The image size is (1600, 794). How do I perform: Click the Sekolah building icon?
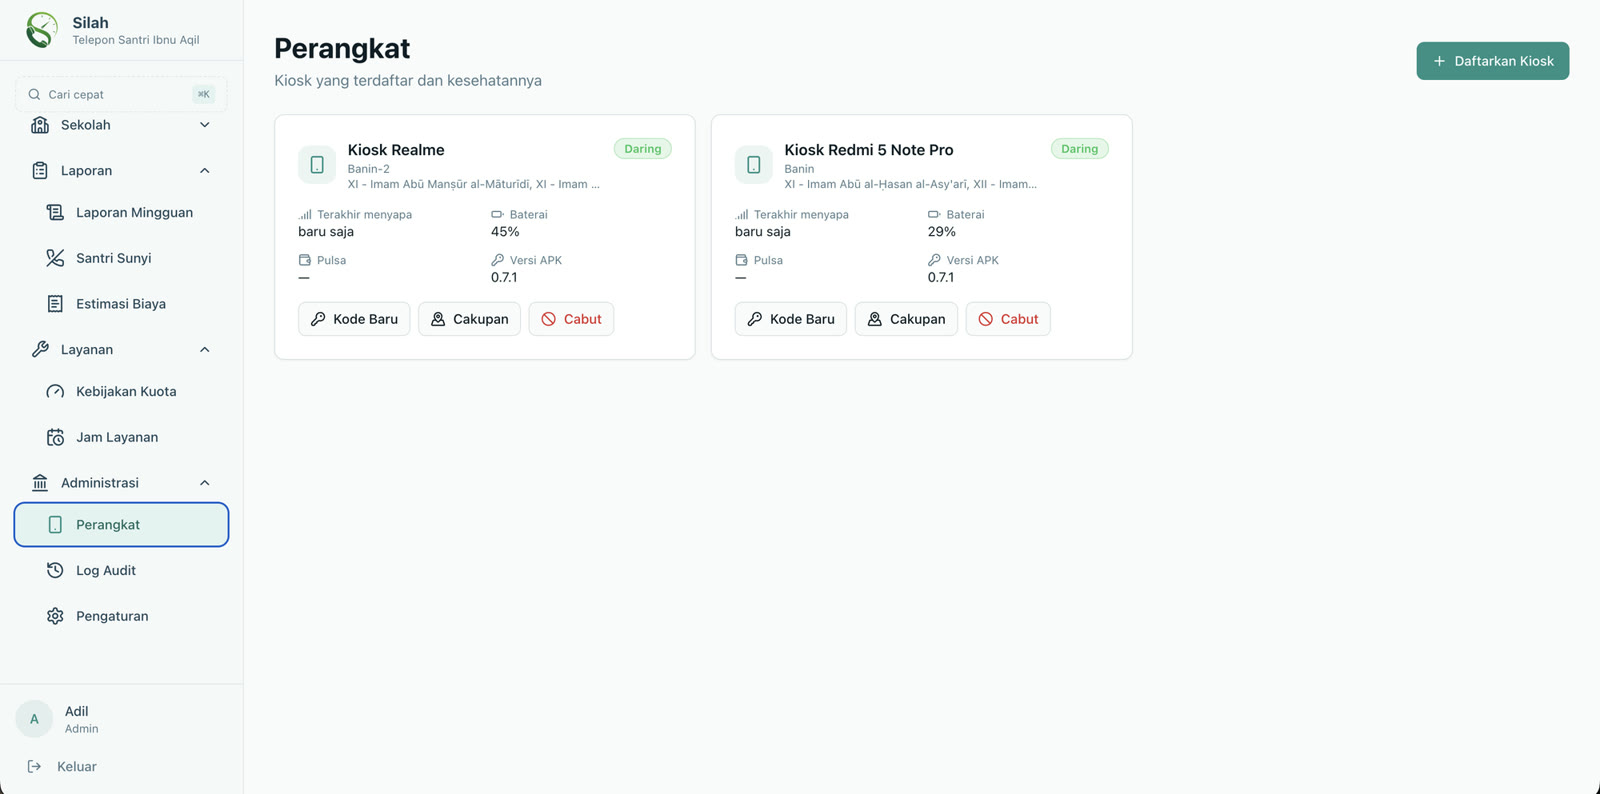tap(40, 125)
